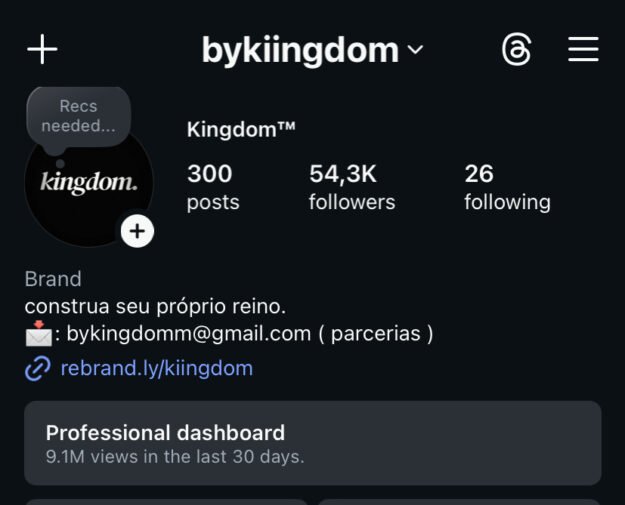
Task: Tap the "construa seu próprio reino." bio text
Action: tap(155, 306)
